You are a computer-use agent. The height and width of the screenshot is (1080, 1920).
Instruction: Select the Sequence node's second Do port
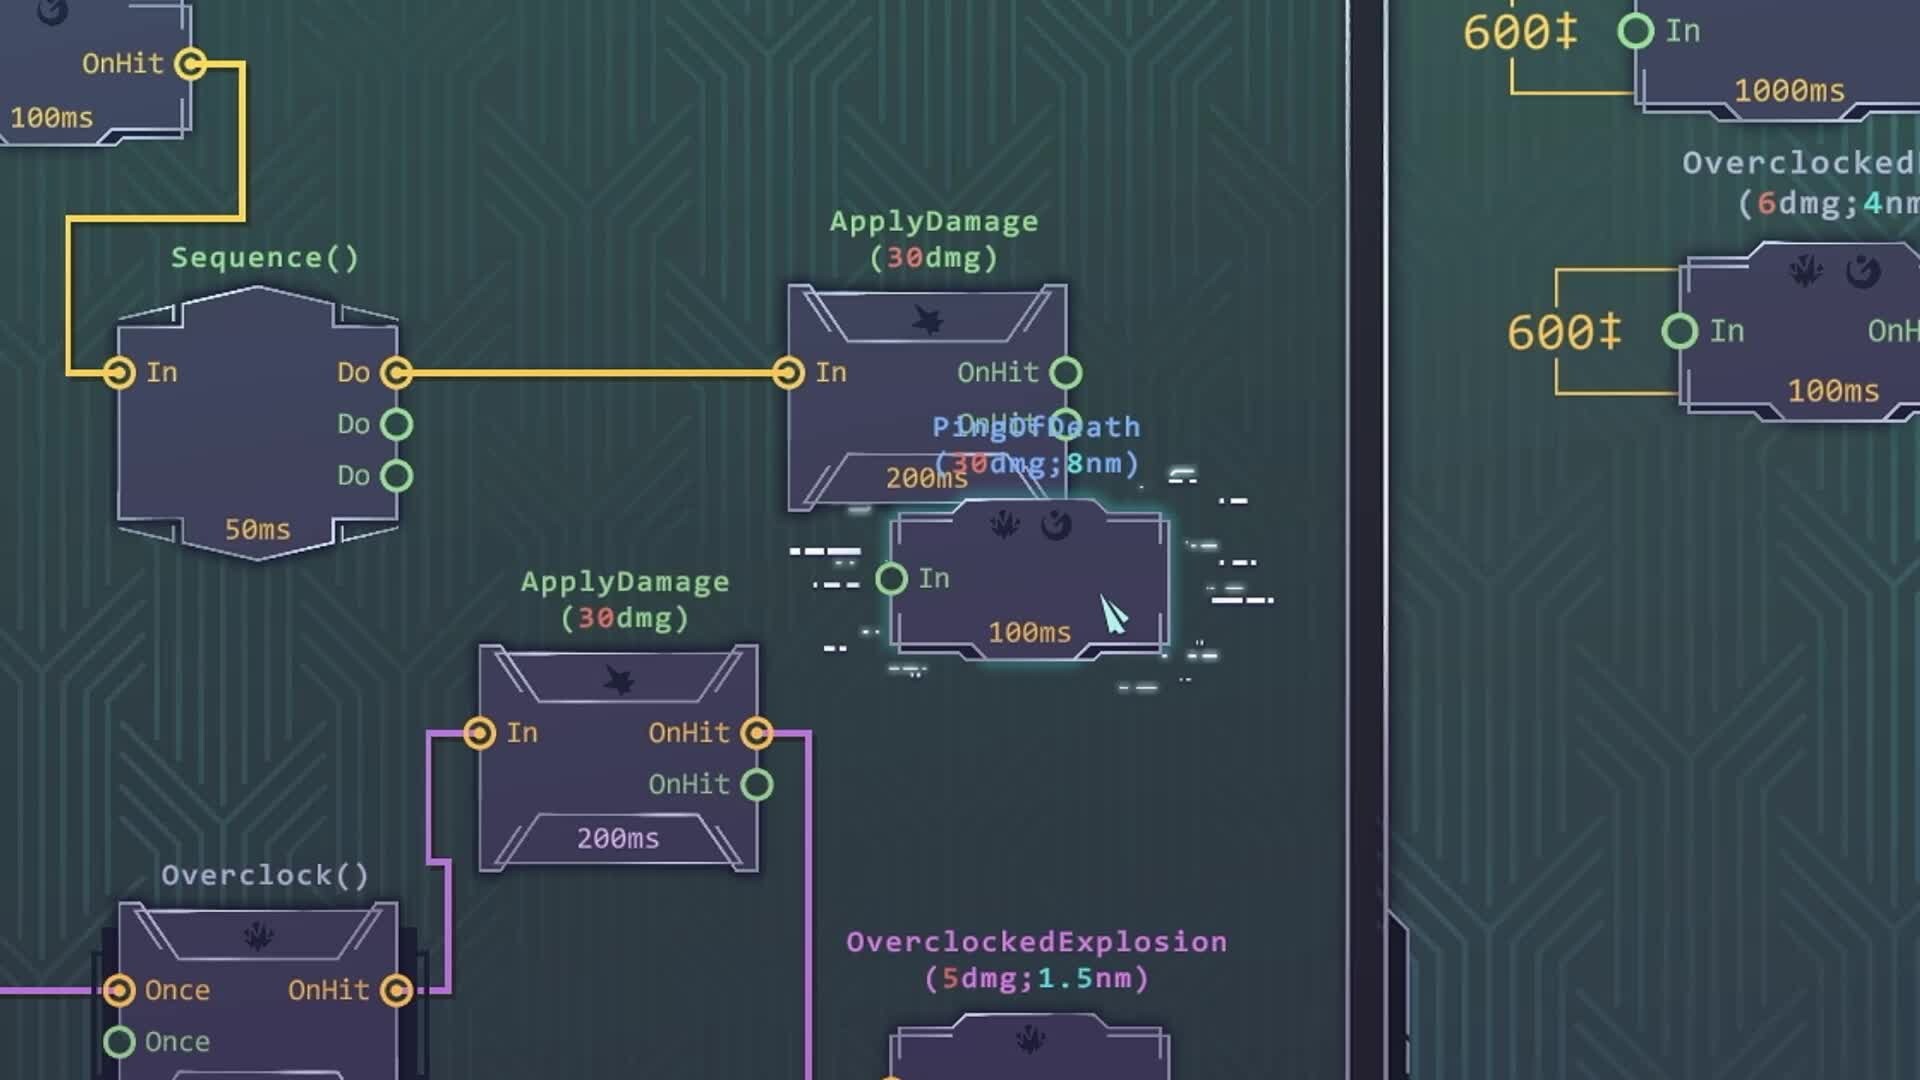click(397, 425)
